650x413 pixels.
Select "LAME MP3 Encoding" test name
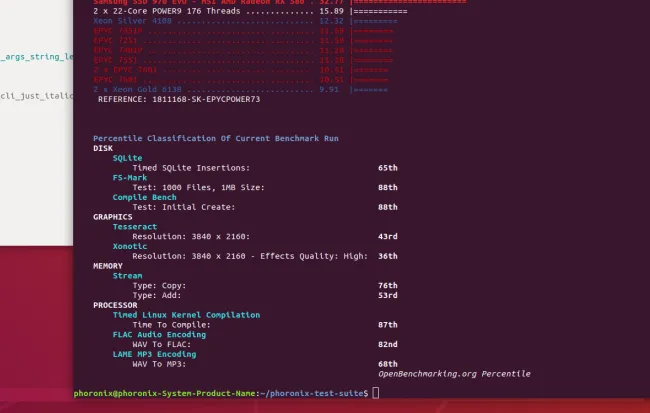click(154, 354)
